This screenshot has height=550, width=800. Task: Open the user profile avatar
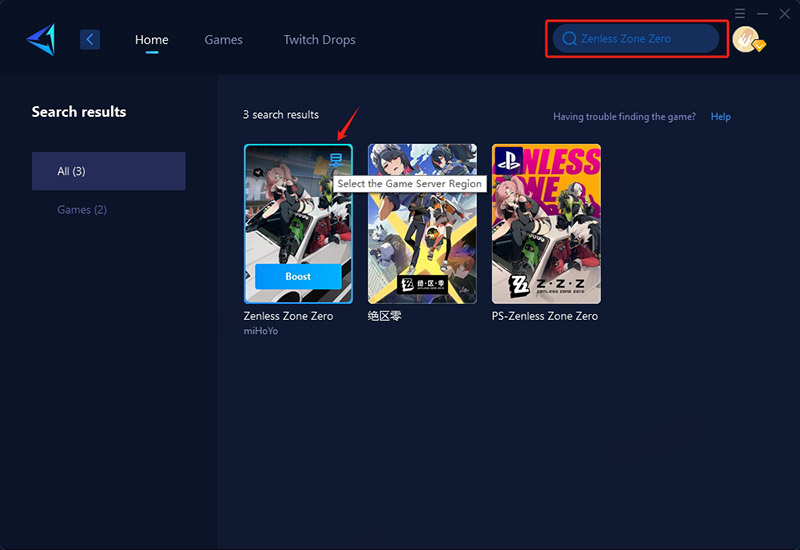(748, 40)
